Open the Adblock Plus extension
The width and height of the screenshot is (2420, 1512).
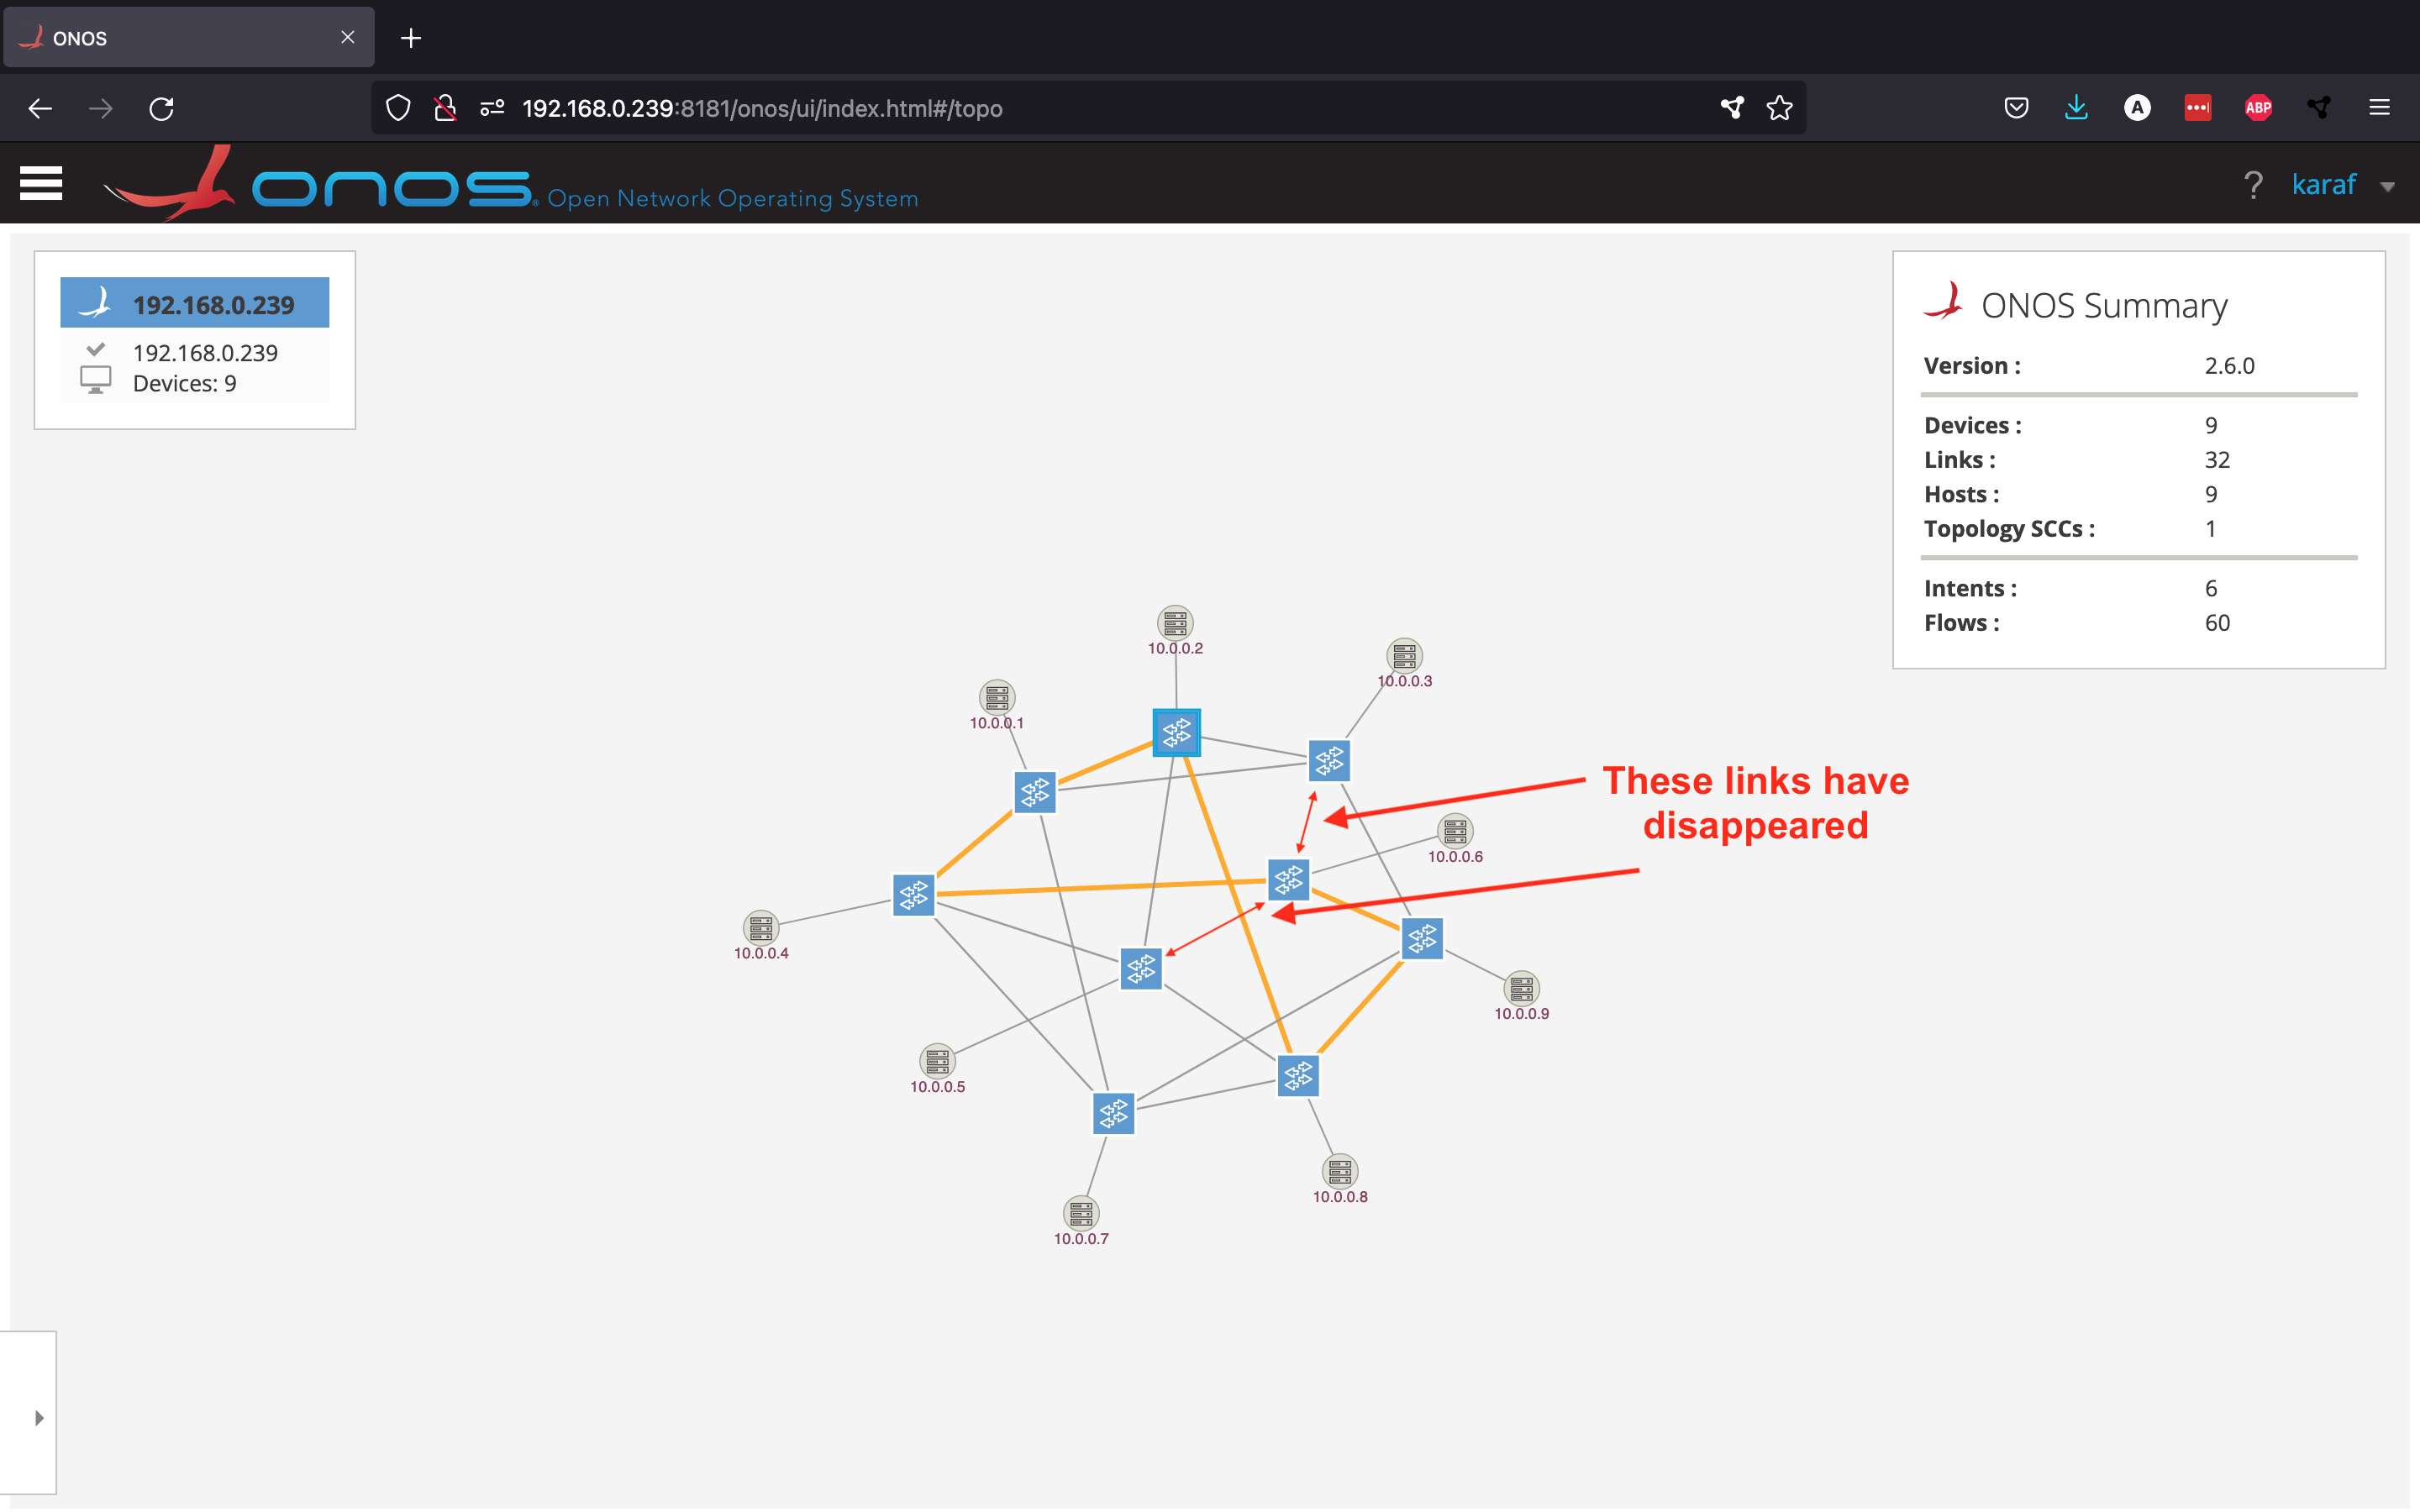point(2258,108)
